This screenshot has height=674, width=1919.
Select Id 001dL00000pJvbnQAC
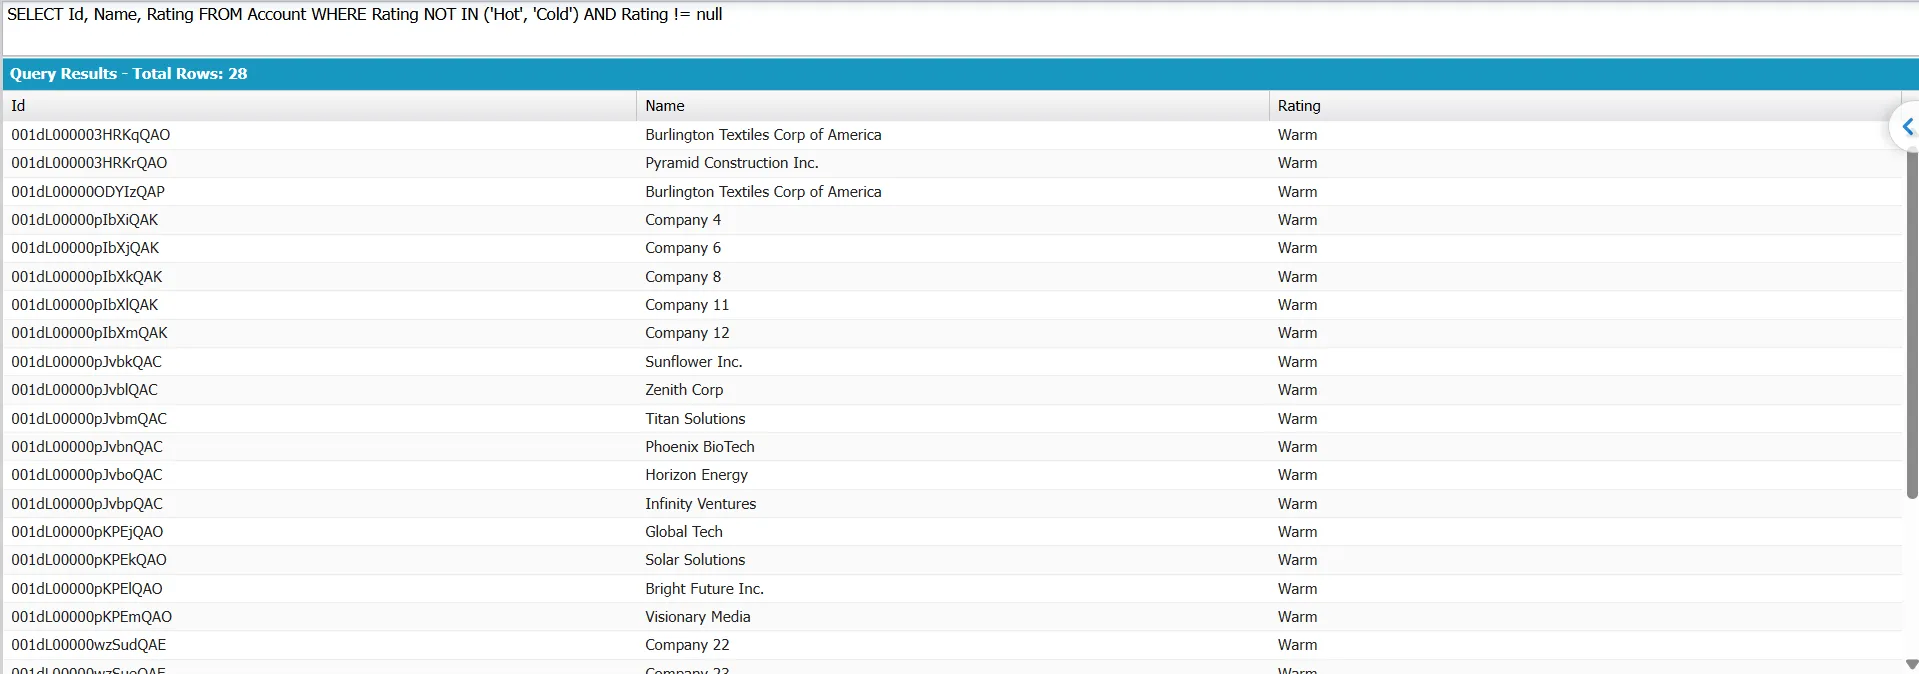click(87, 447)
